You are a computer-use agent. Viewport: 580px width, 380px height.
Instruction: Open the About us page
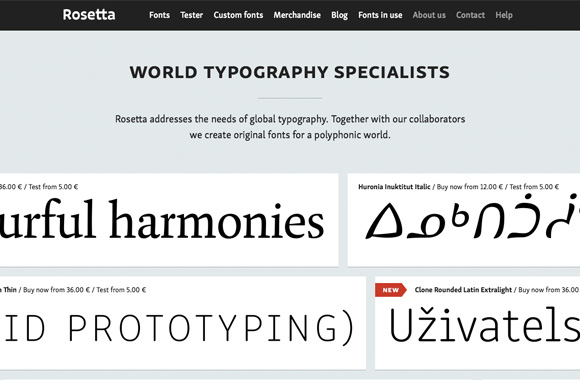click(x=429, y=15)
